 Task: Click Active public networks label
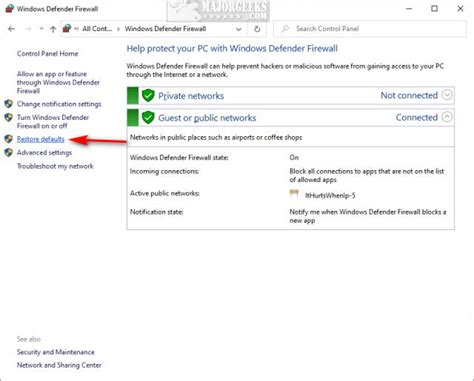[x=165, y=193]
